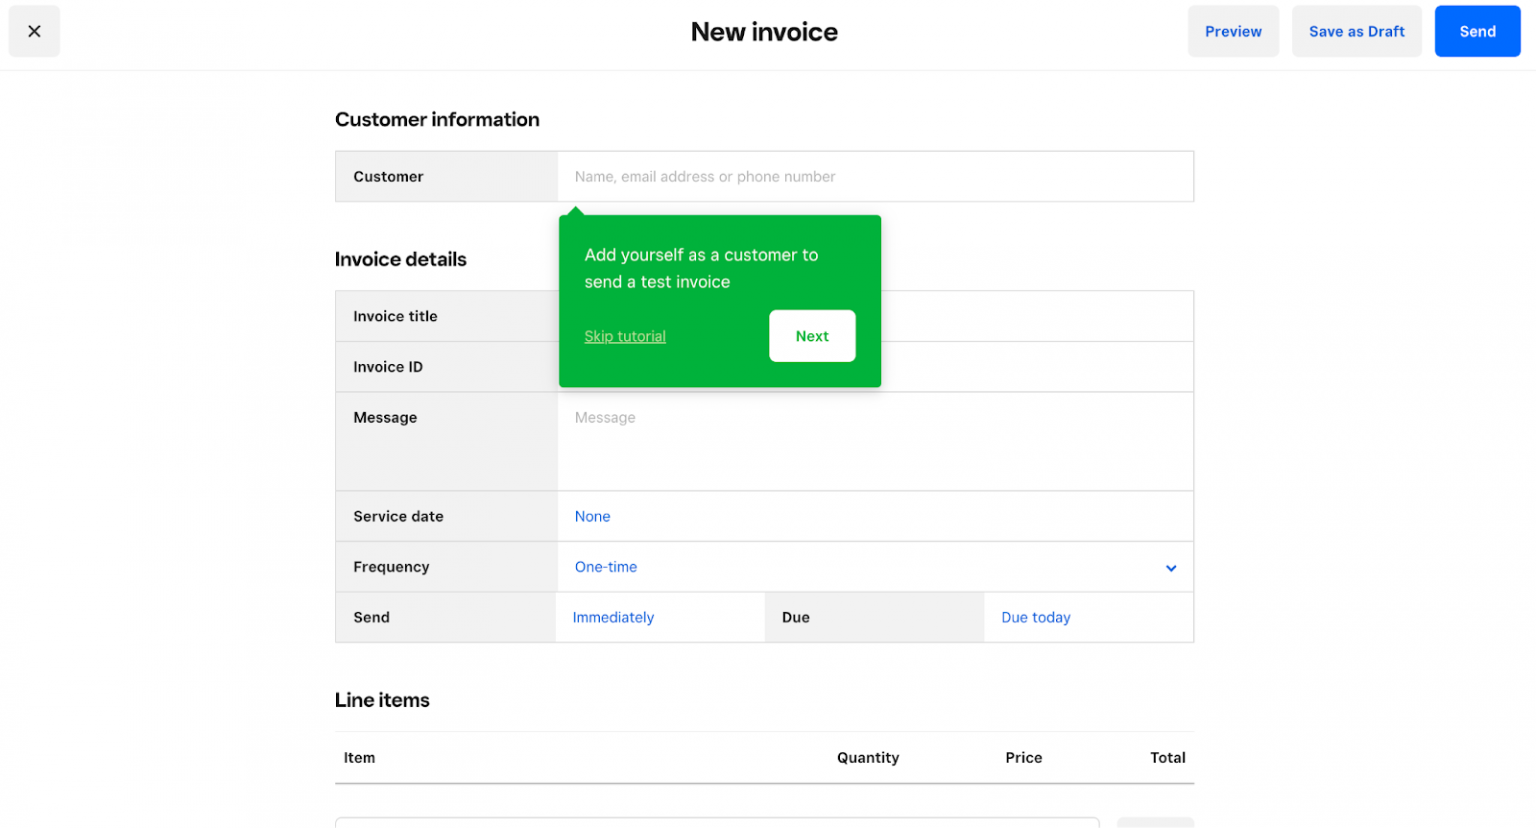Open the invoice Preview
The width and height of the screenshot is (1536, 828).
coord(1232,32)
